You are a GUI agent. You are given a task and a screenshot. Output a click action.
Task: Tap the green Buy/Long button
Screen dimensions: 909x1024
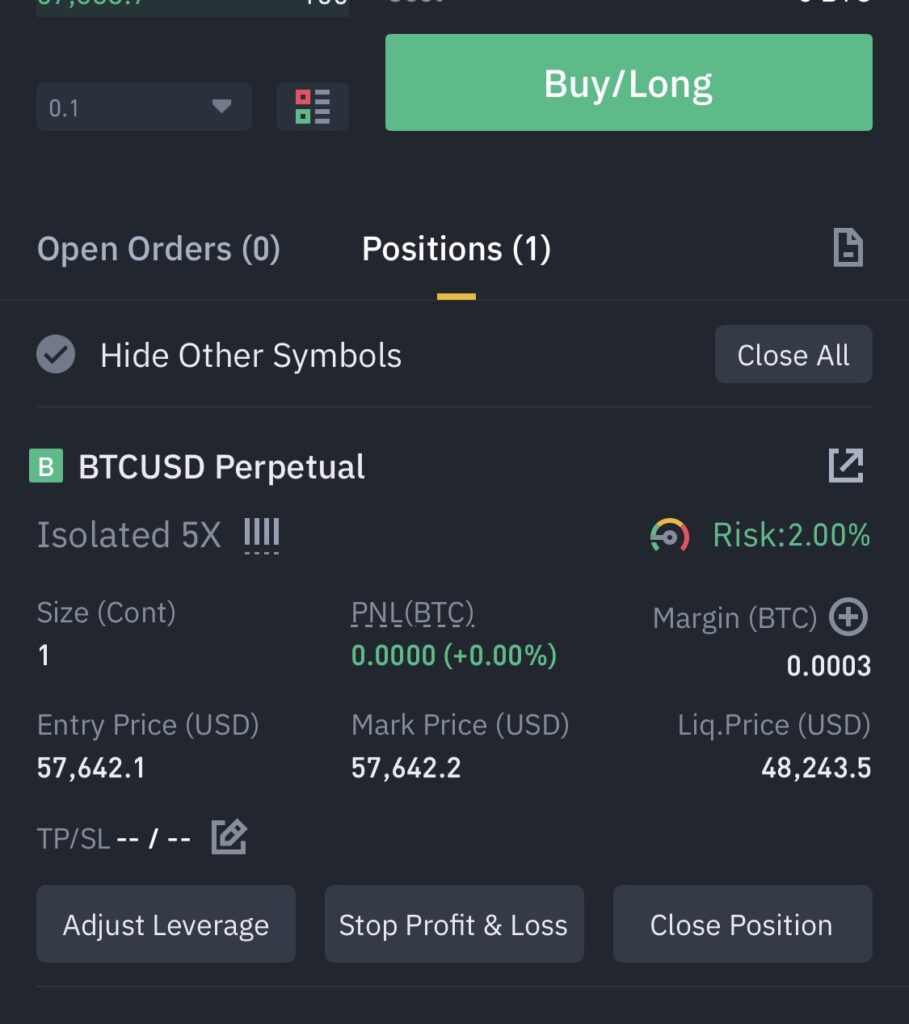pos(629,82)
